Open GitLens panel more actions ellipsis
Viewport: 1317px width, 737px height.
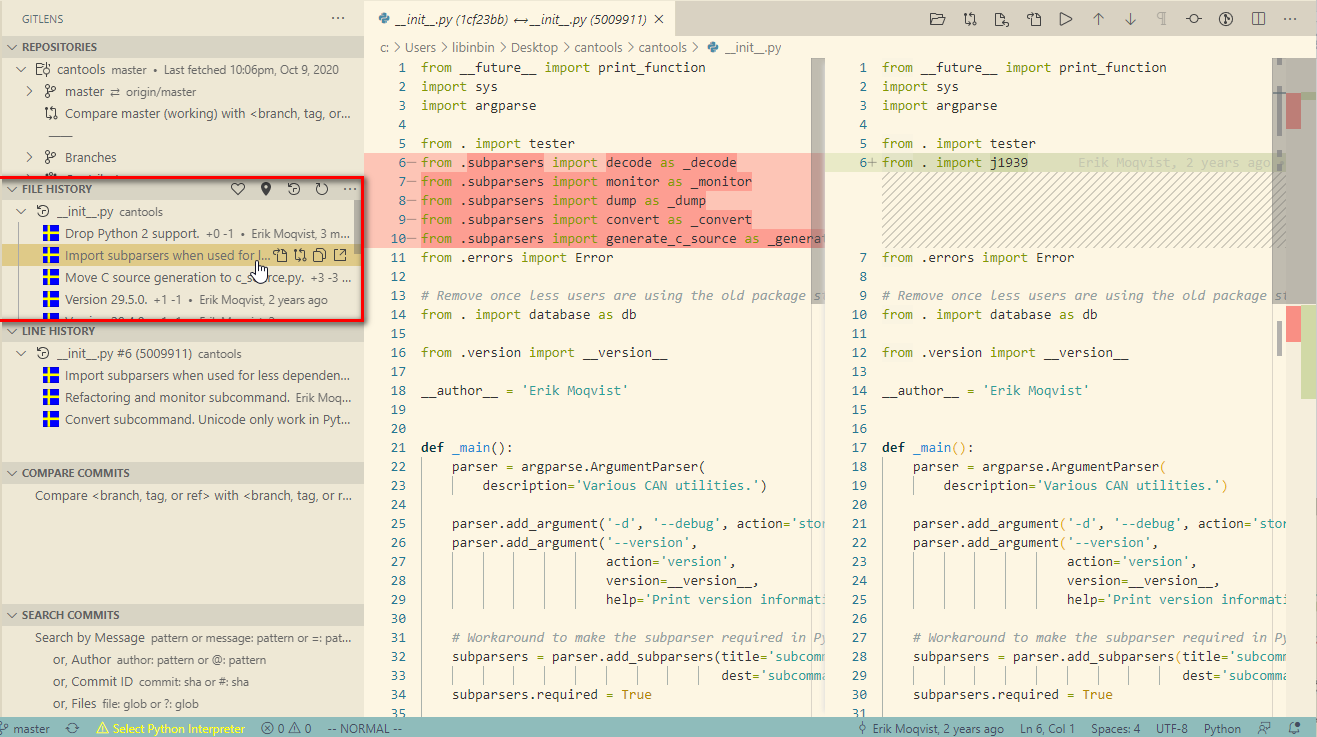pyautogui.click(x=338, y=19)
